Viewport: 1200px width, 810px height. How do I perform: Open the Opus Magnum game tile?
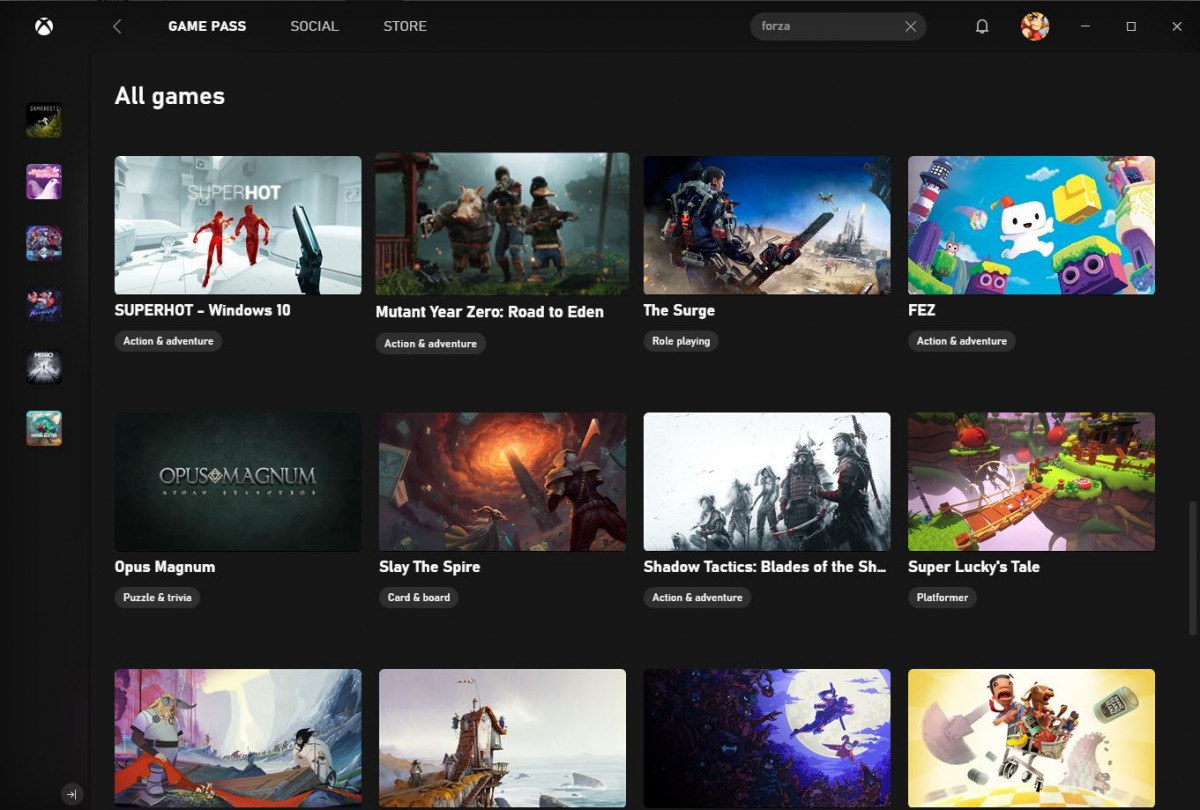(237, 481)
